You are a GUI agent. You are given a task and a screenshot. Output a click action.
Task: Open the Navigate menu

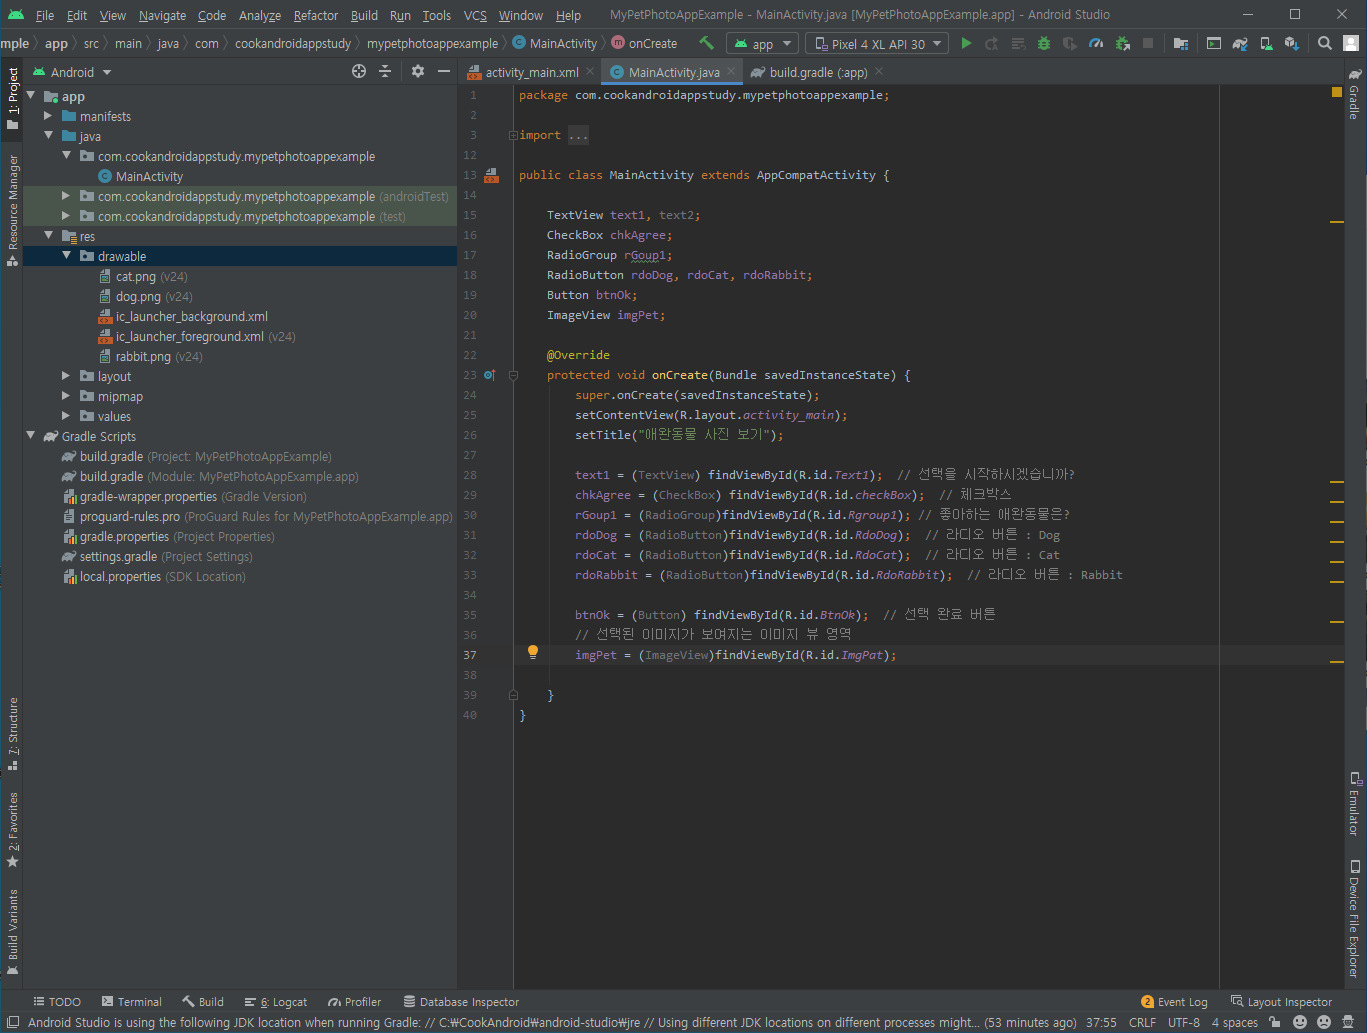pyautogui.click(x=162, y=15)
